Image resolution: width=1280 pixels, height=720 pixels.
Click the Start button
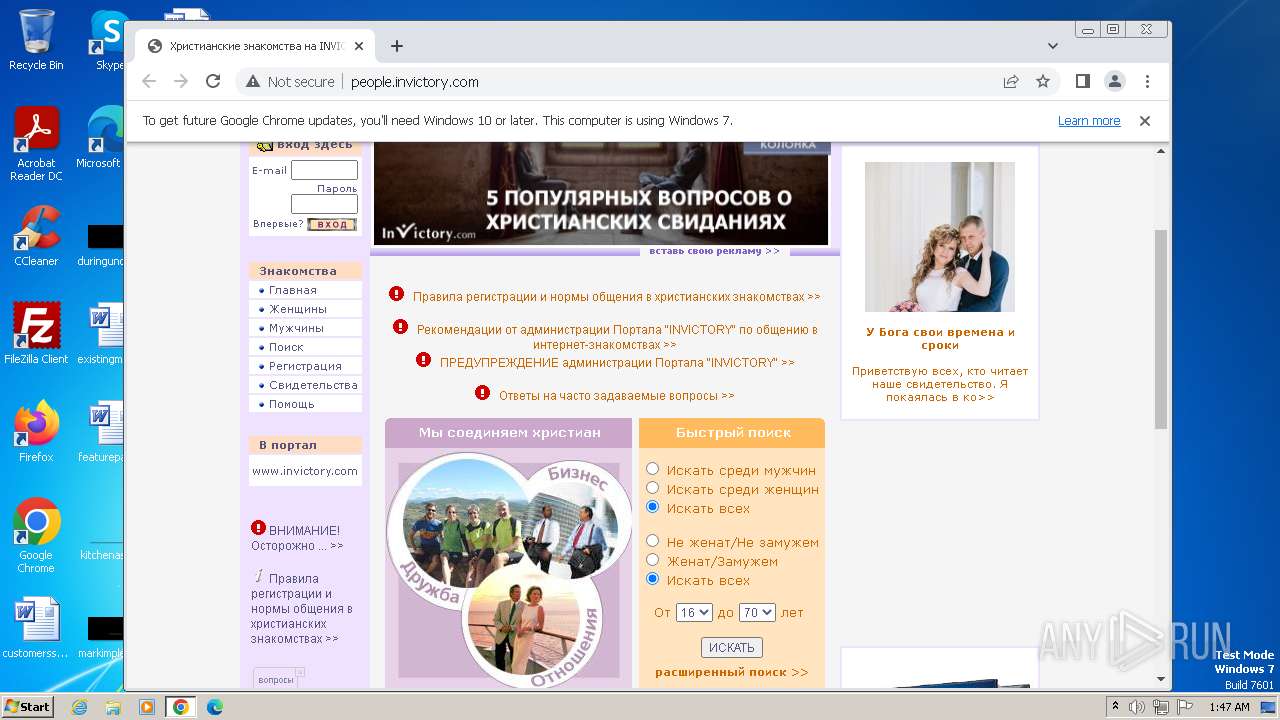(x=28, y=707)
